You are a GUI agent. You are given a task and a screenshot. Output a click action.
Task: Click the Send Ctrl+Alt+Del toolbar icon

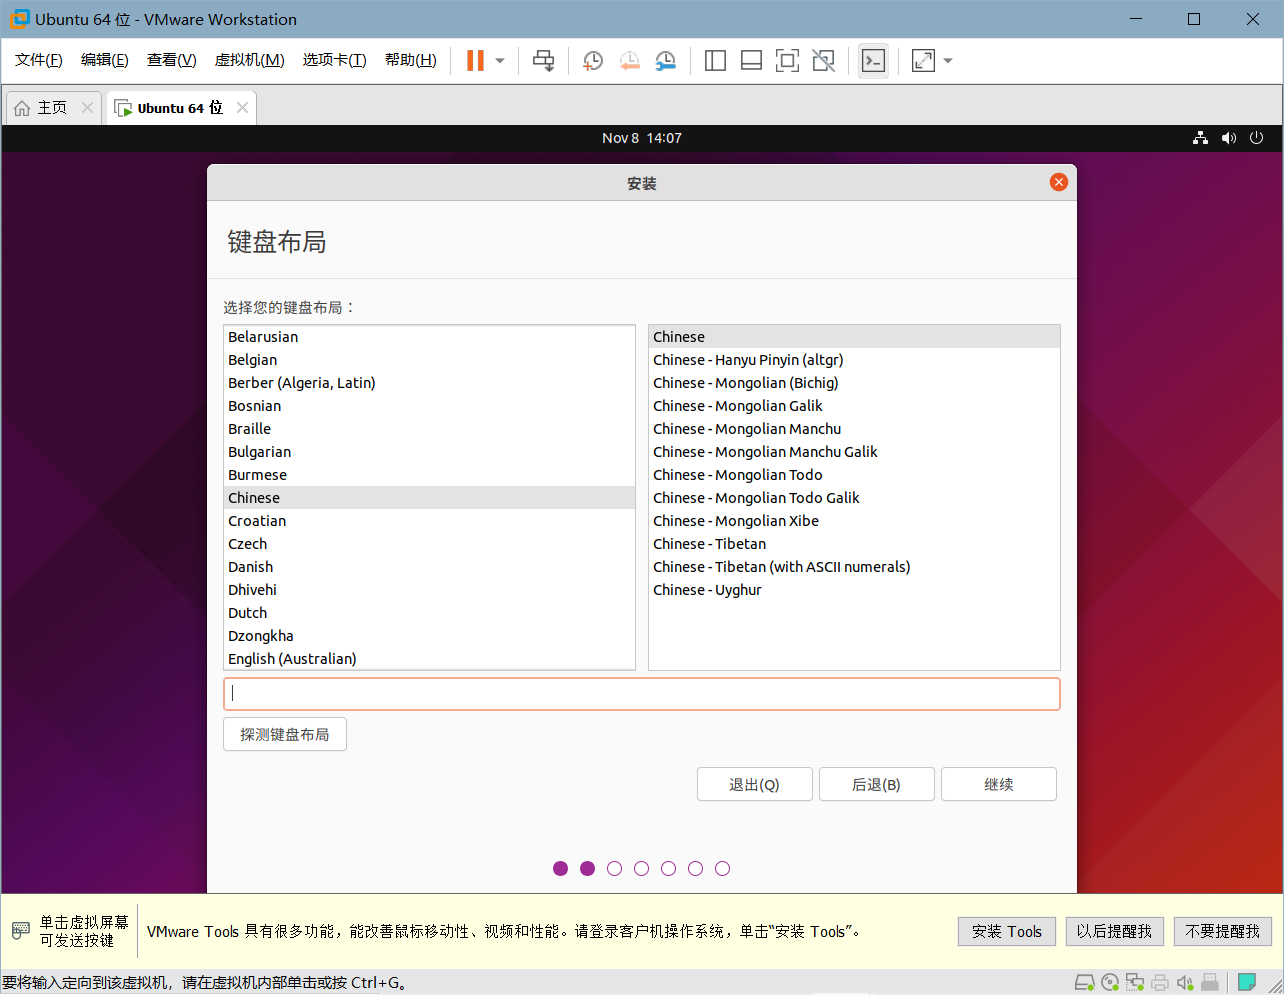pos(543,61)
